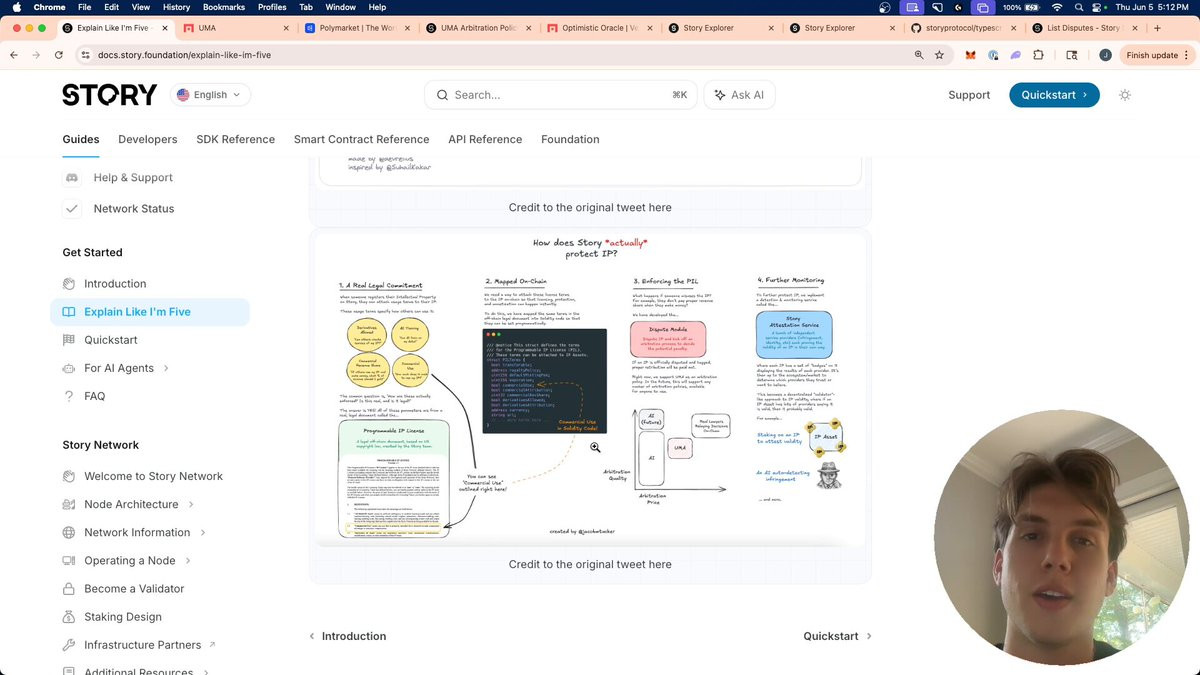
Task: Open the Chrome Bookmarks menu
Action: tap(223, 7)
